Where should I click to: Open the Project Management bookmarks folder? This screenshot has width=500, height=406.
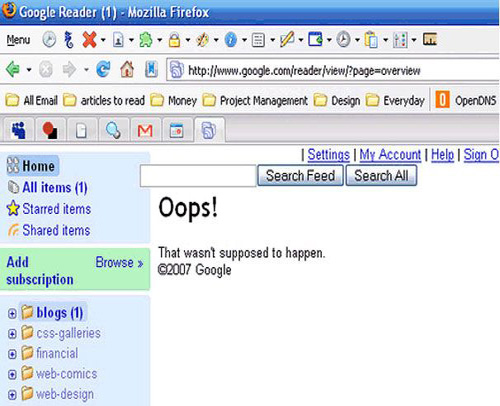pyautogui.click(x=255, y=100)
